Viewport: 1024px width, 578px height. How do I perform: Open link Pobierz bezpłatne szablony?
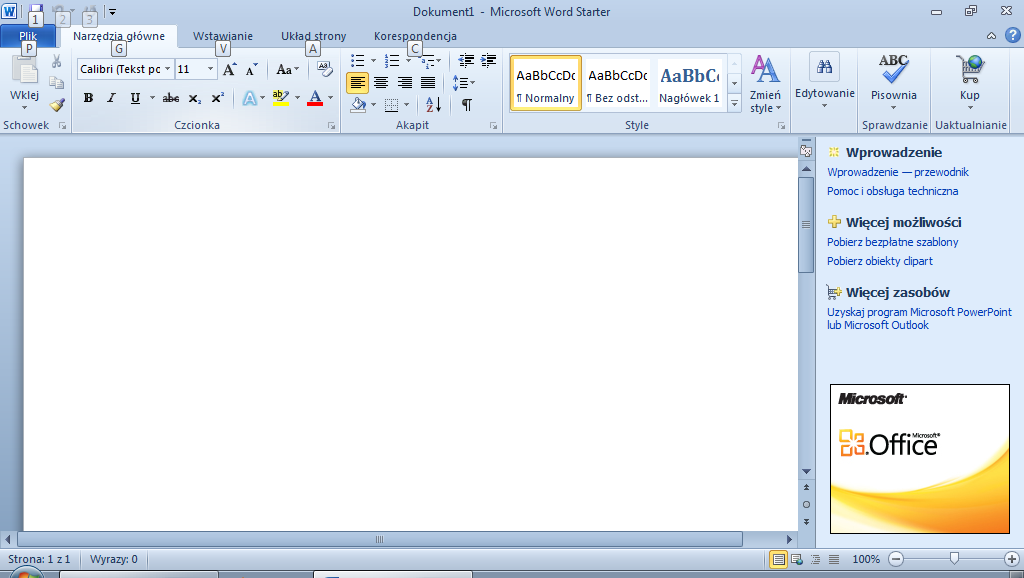point(892,242)
